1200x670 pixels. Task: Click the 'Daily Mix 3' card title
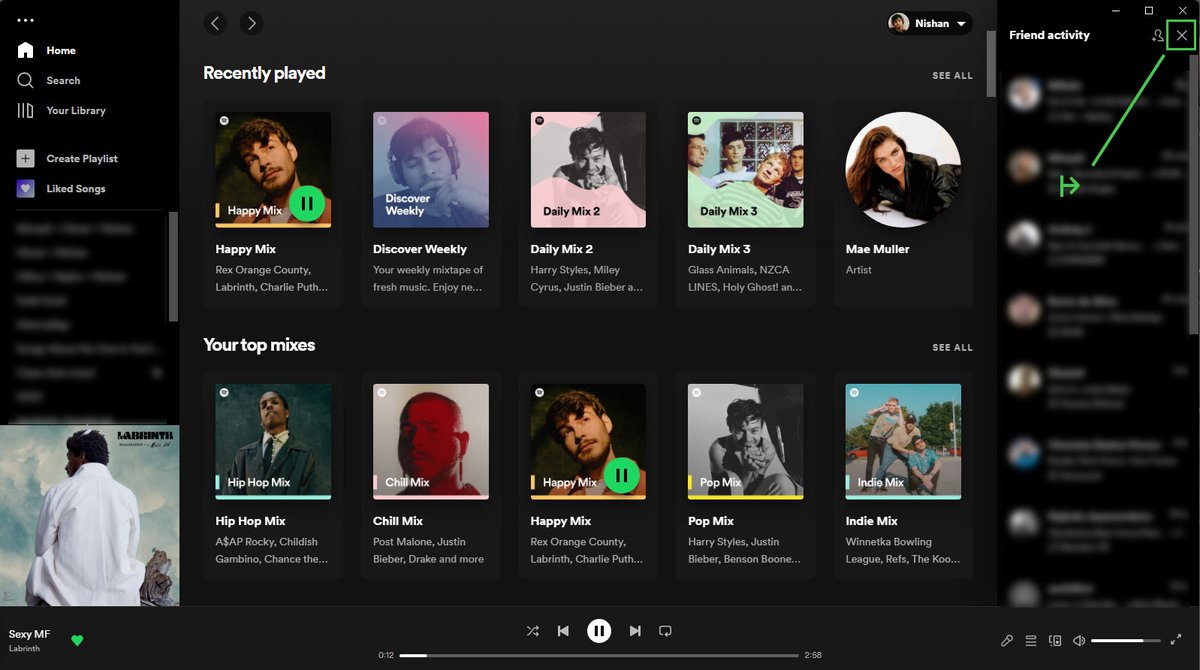[719, 249]
